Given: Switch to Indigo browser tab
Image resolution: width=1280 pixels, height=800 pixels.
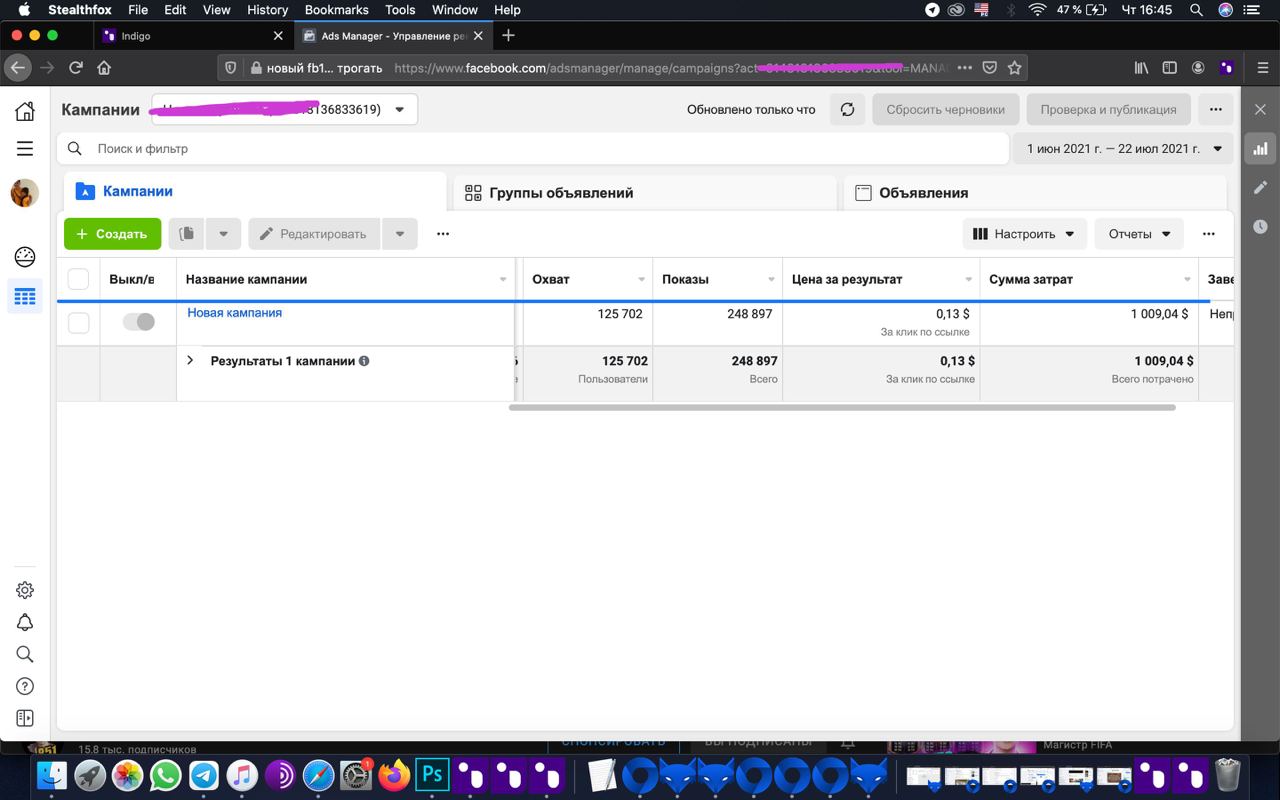Looking at the screenshot, I should point(194,35).
